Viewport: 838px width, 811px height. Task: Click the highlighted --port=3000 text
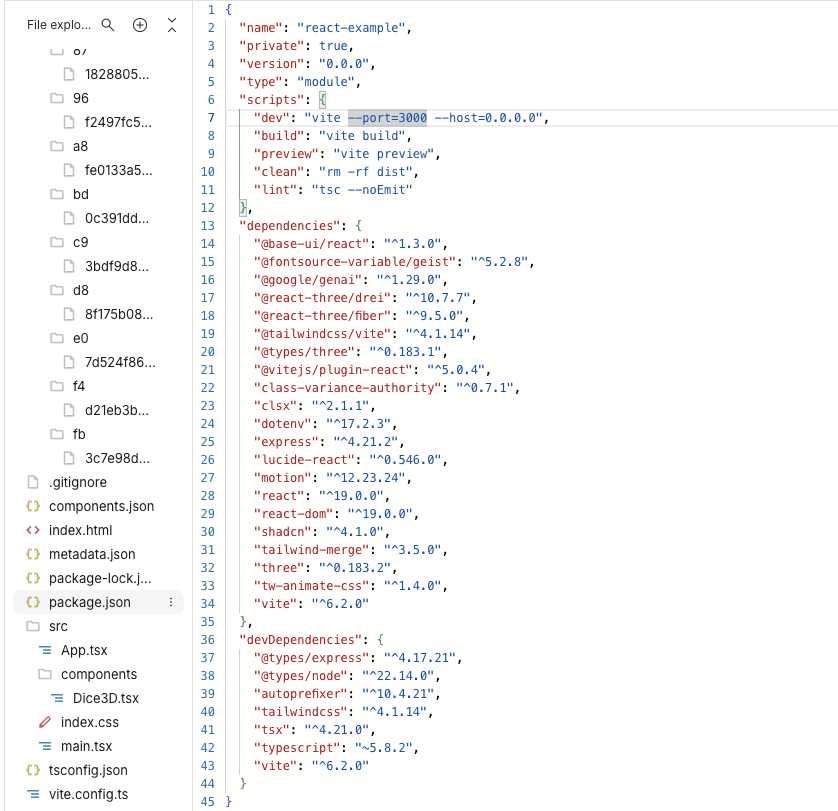click(387, 118)
